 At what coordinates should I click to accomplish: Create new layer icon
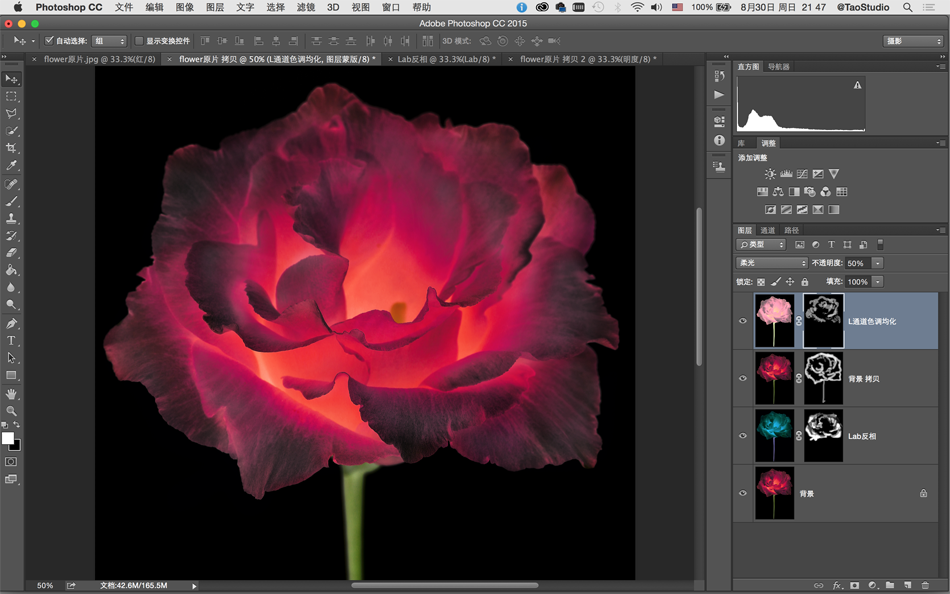coord(908,586)
